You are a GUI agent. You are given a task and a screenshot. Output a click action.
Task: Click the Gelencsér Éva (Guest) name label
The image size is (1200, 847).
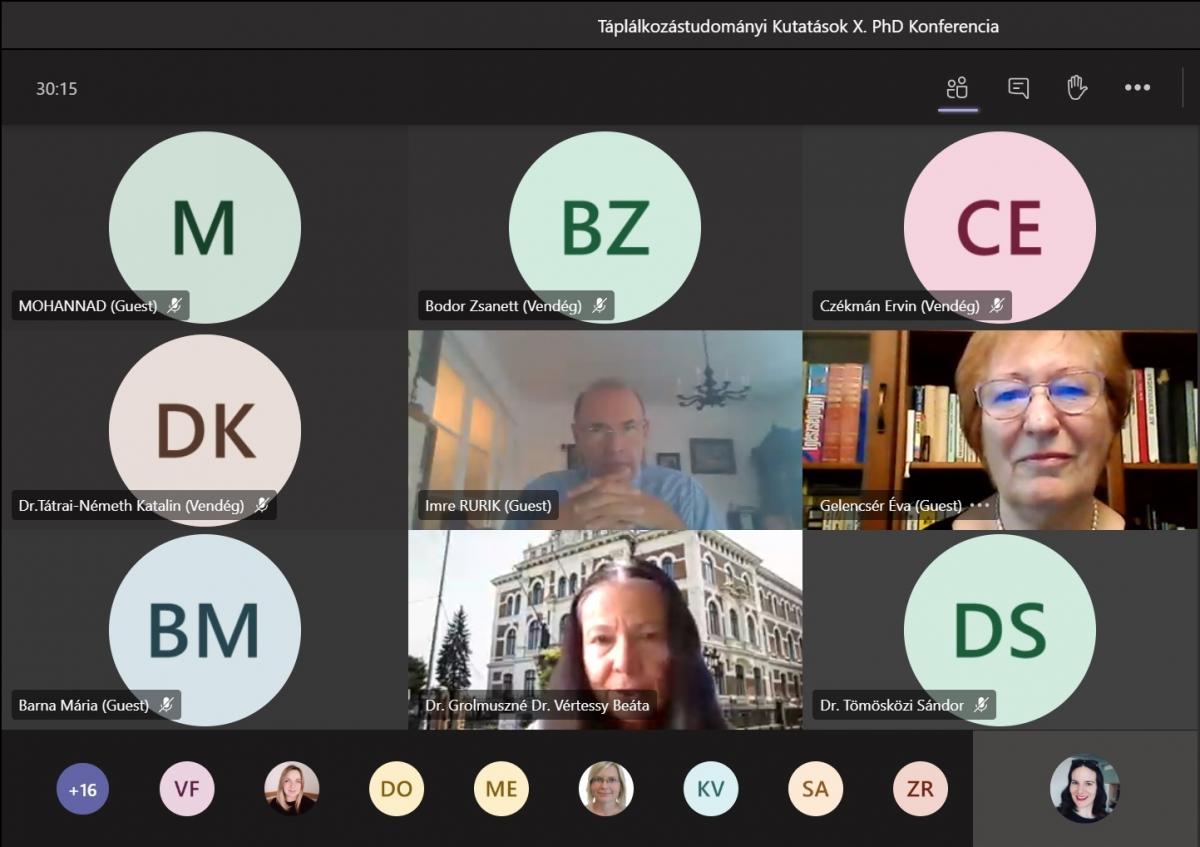click(891, 506)
